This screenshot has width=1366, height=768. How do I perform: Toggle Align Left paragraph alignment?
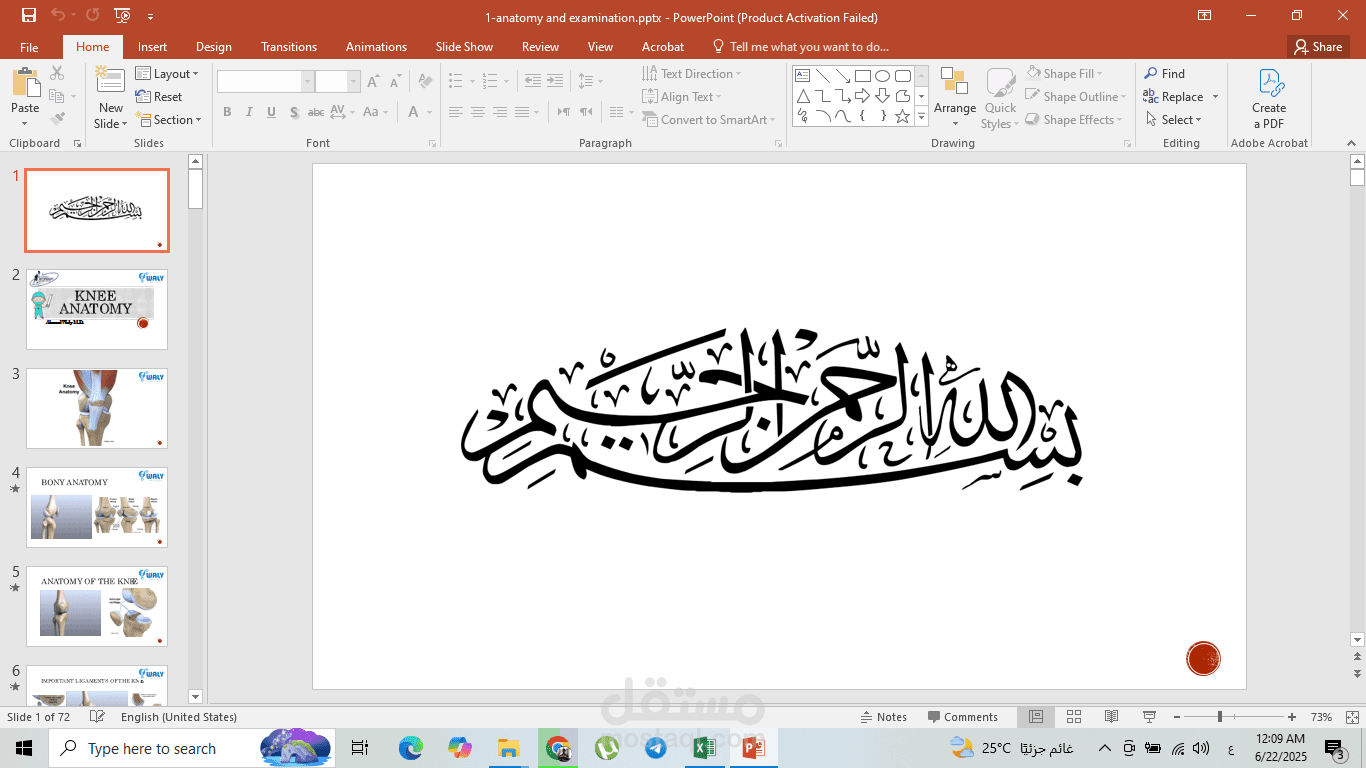tap(456, 112)
